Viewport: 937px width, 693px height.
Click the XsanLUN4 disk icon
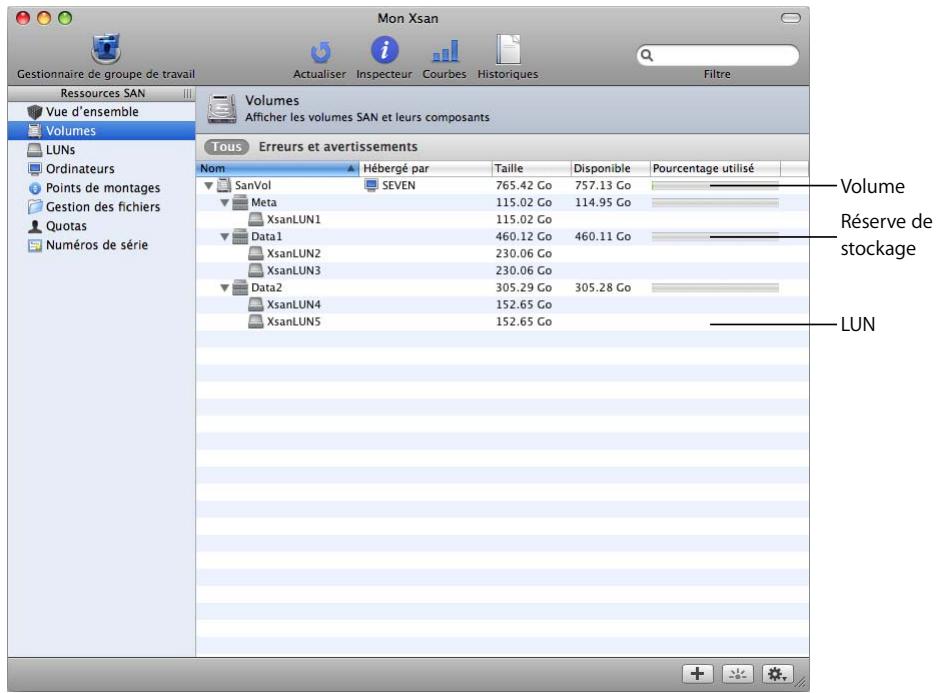coord(256,305)
